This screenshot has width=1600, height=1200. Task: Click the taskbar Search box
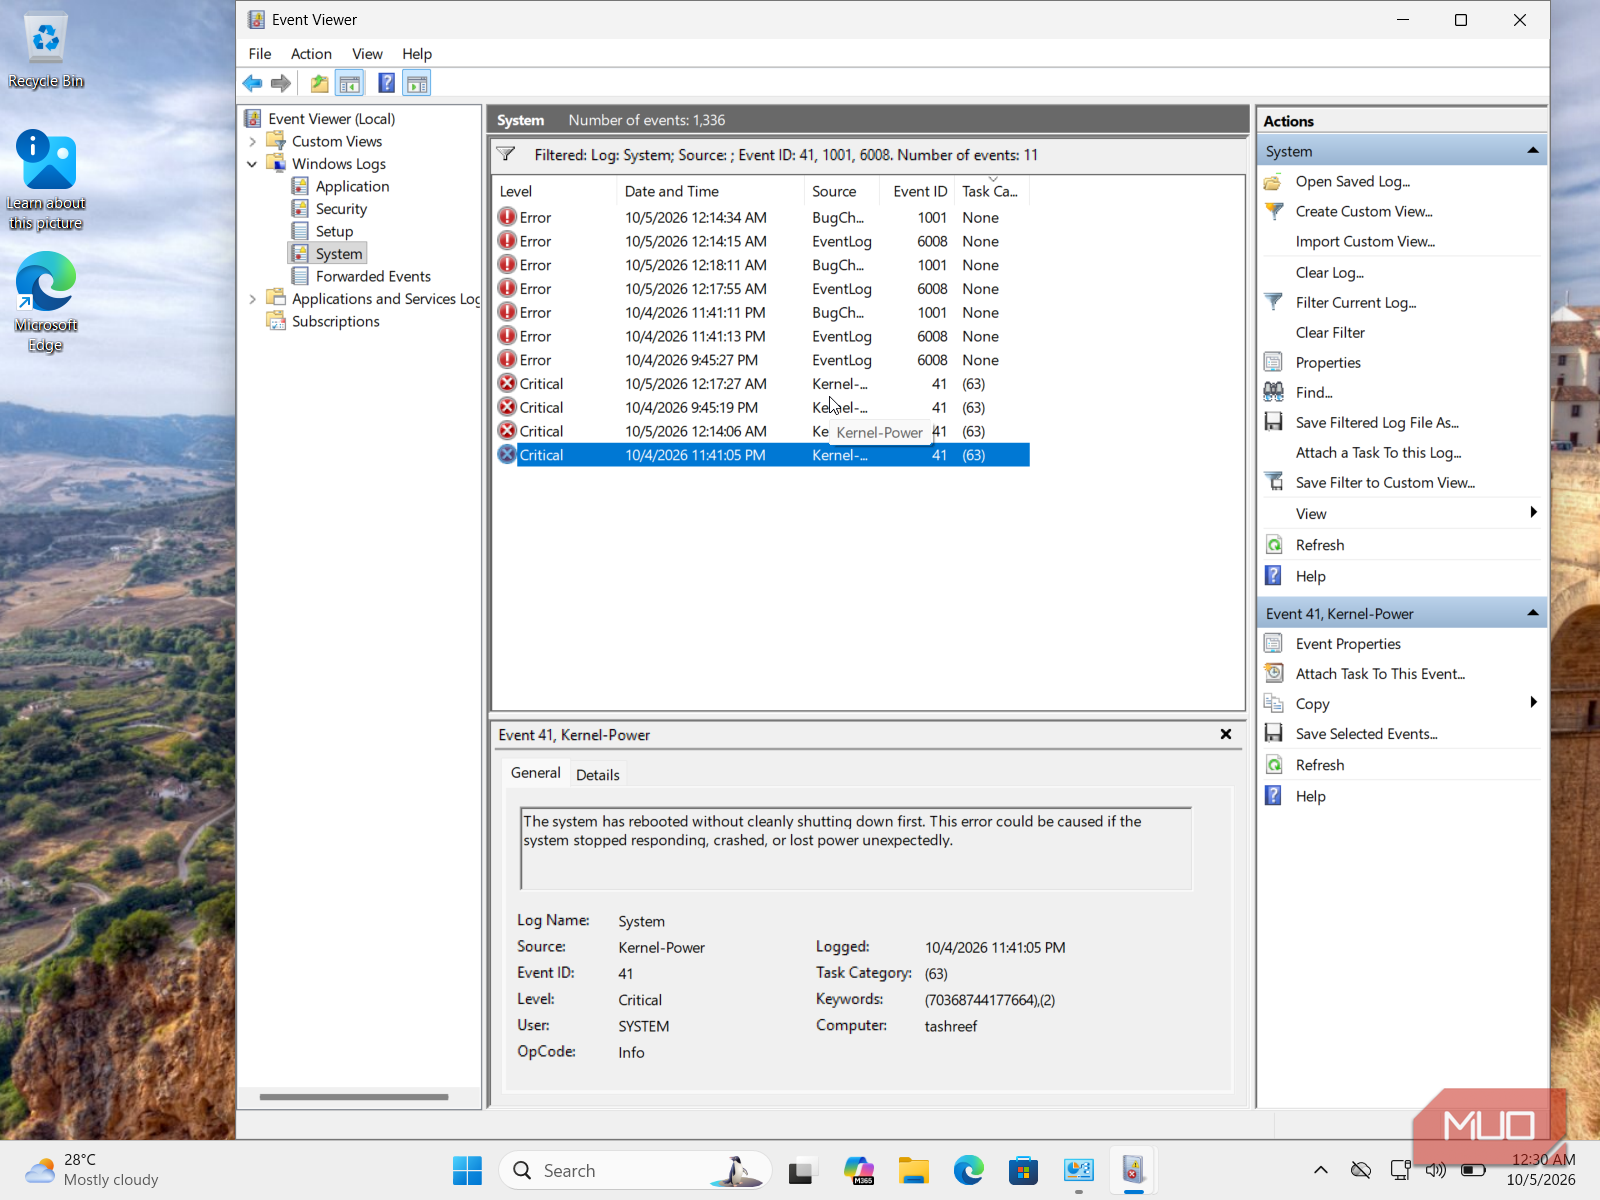click(x=635, y=1170)
